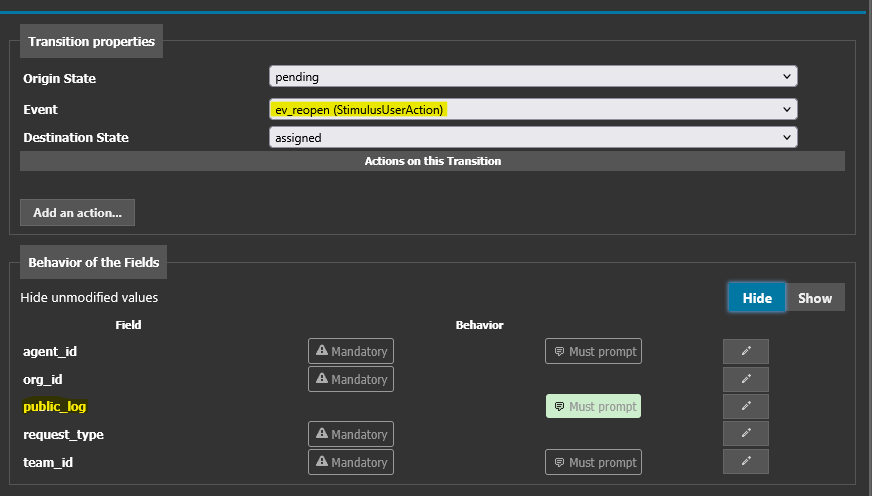Click the Add an action button

[x=77, y=212]
